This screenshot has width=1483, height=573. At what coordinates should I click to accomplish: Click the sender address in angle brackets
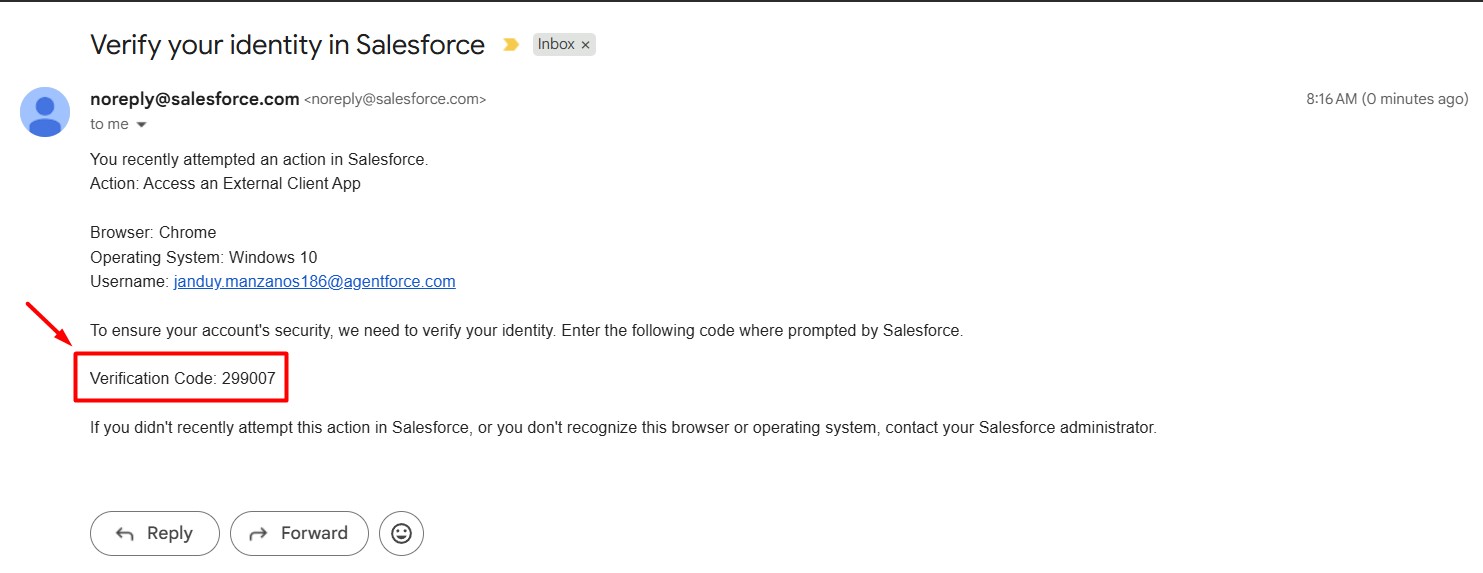tap(395, 100)
